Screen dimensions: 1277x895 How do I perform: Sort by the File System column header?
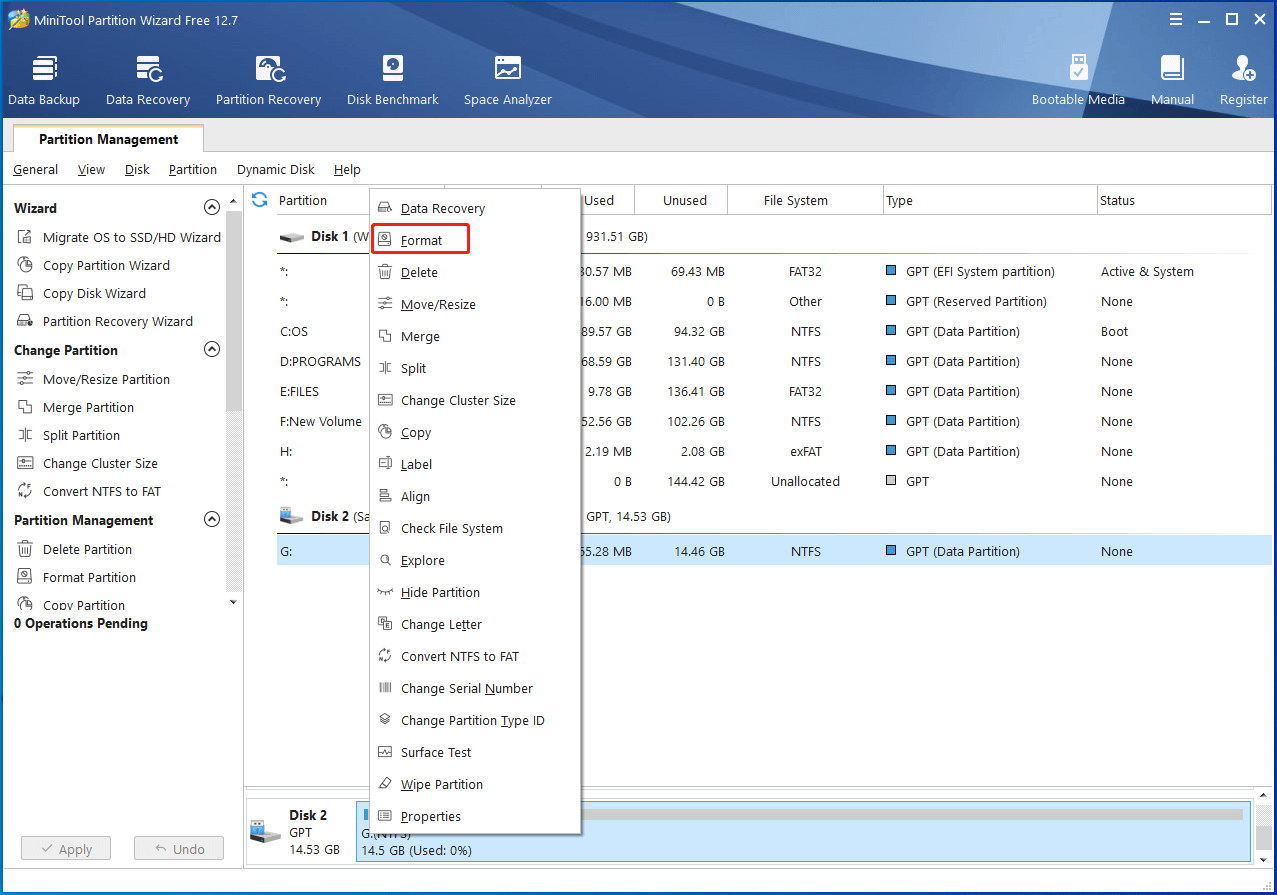[x=805, y=200]
